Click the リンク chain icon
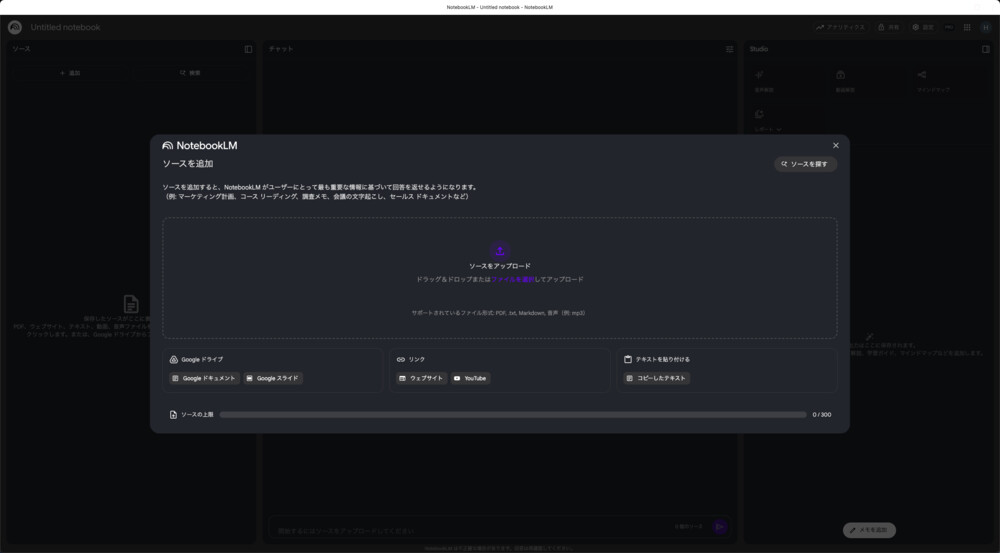 (x=401, y=360)
